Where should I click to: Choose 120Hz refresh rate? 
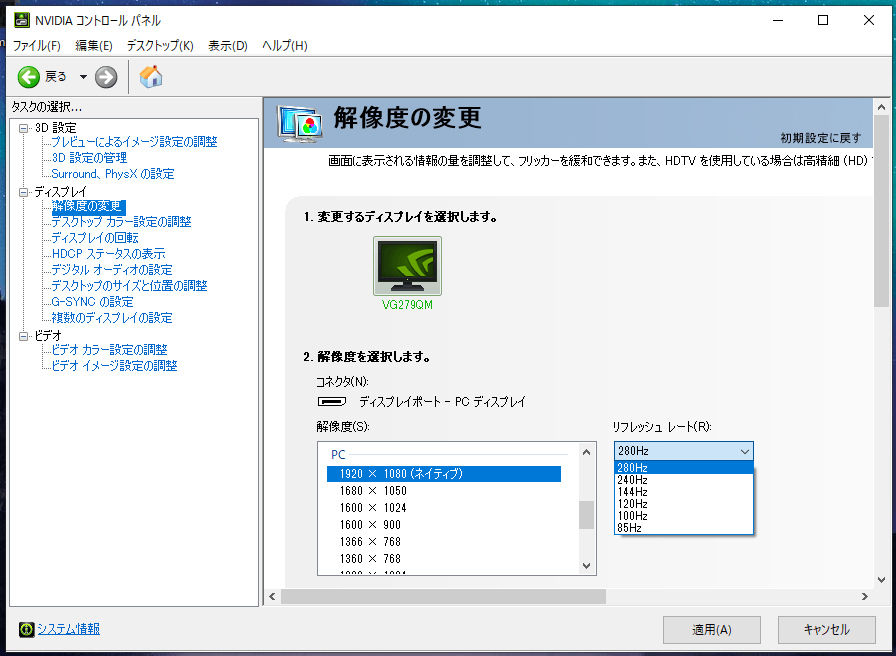(x=684, y=504)
